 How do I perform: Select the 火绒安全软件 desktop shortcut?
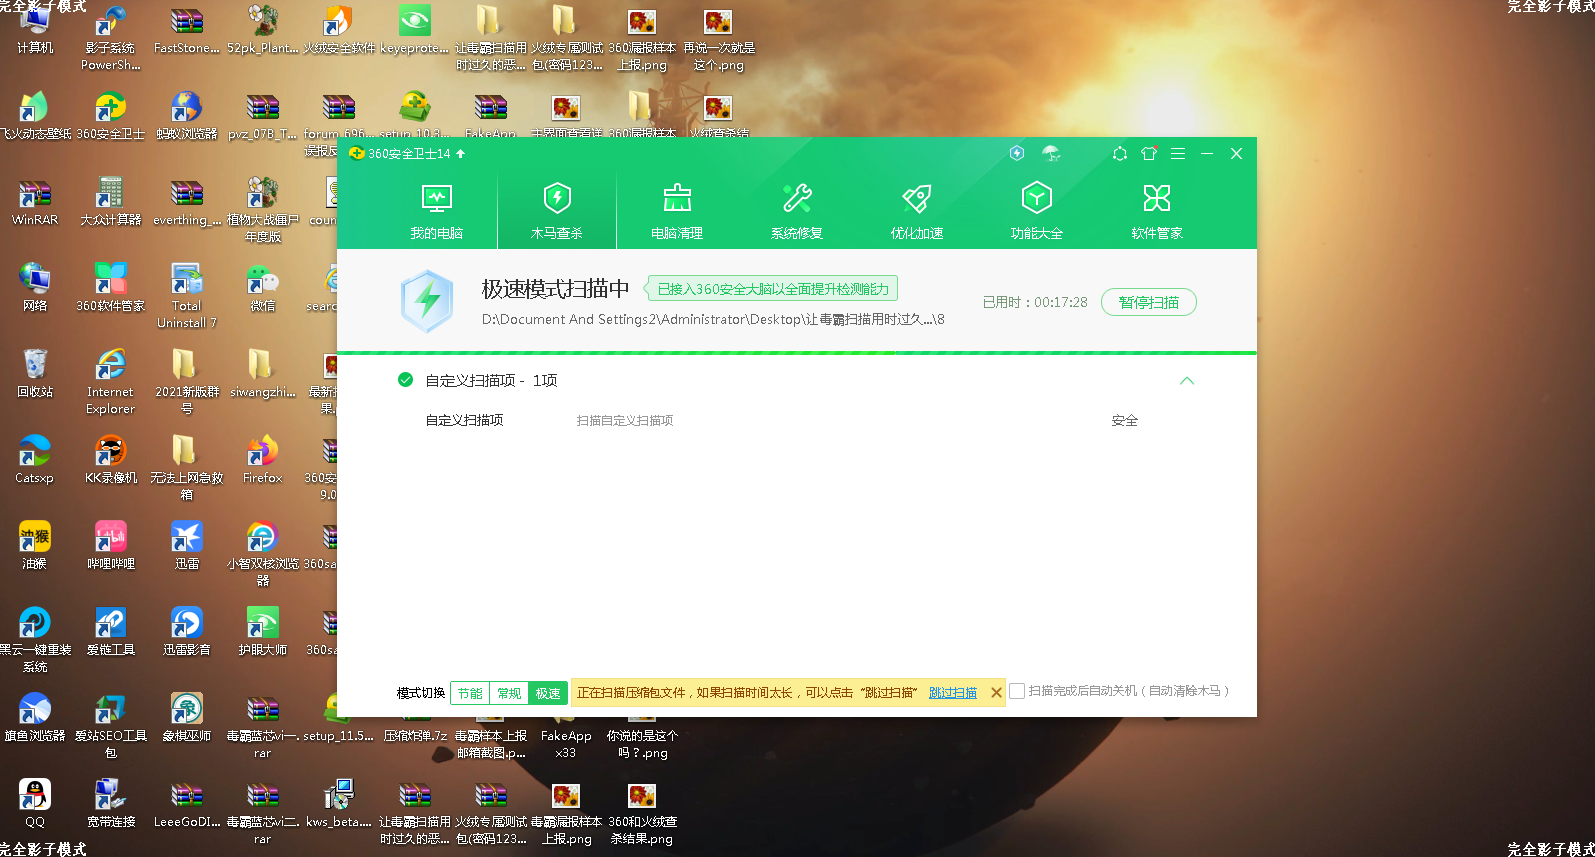[x=339, y=30]
